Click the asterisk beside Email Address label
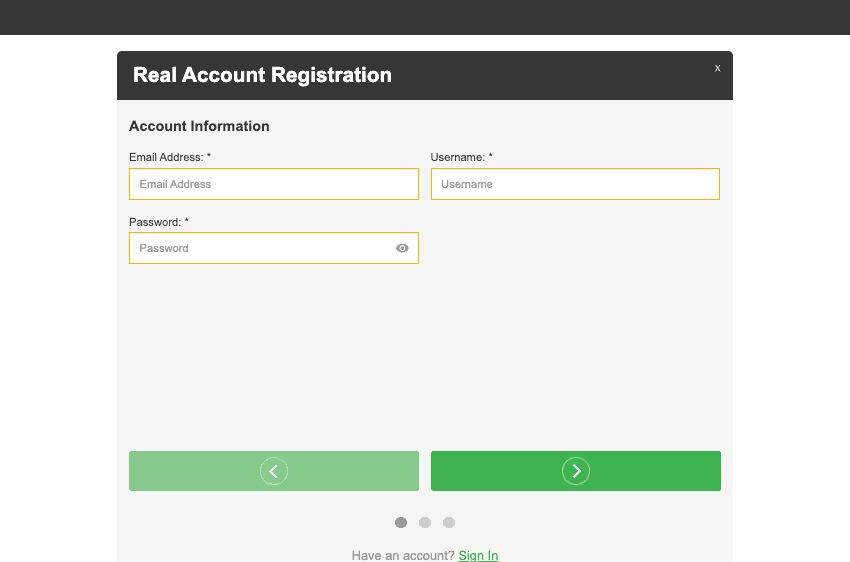850x562 pixels. point(209,157)
